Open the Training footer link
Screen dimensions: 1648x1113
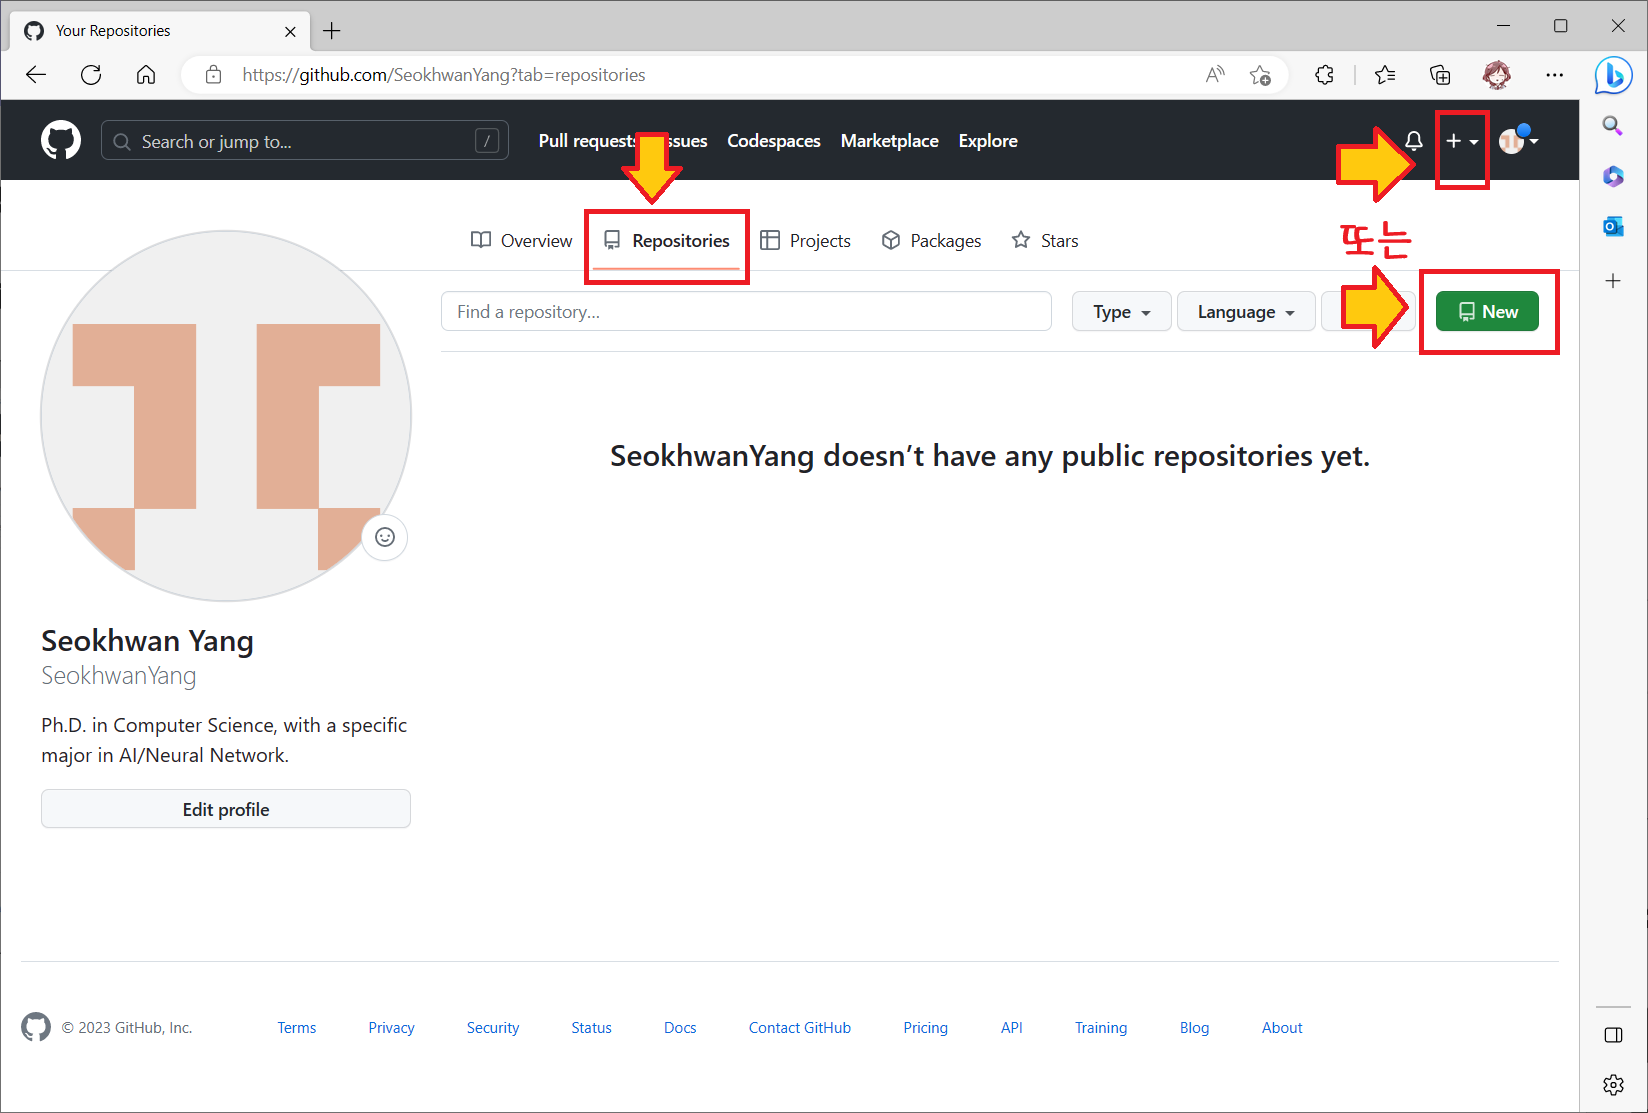pos(1101,1028)
